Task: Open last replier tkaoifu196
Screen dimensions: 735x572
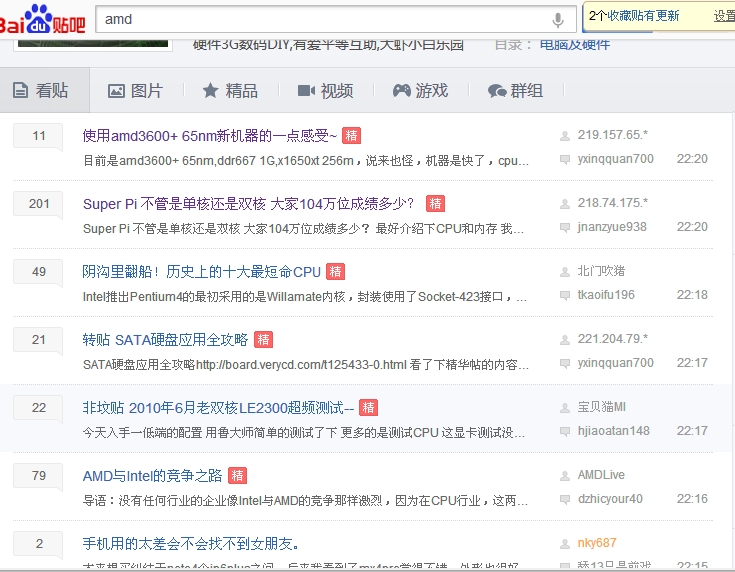Action: (606, 295)
